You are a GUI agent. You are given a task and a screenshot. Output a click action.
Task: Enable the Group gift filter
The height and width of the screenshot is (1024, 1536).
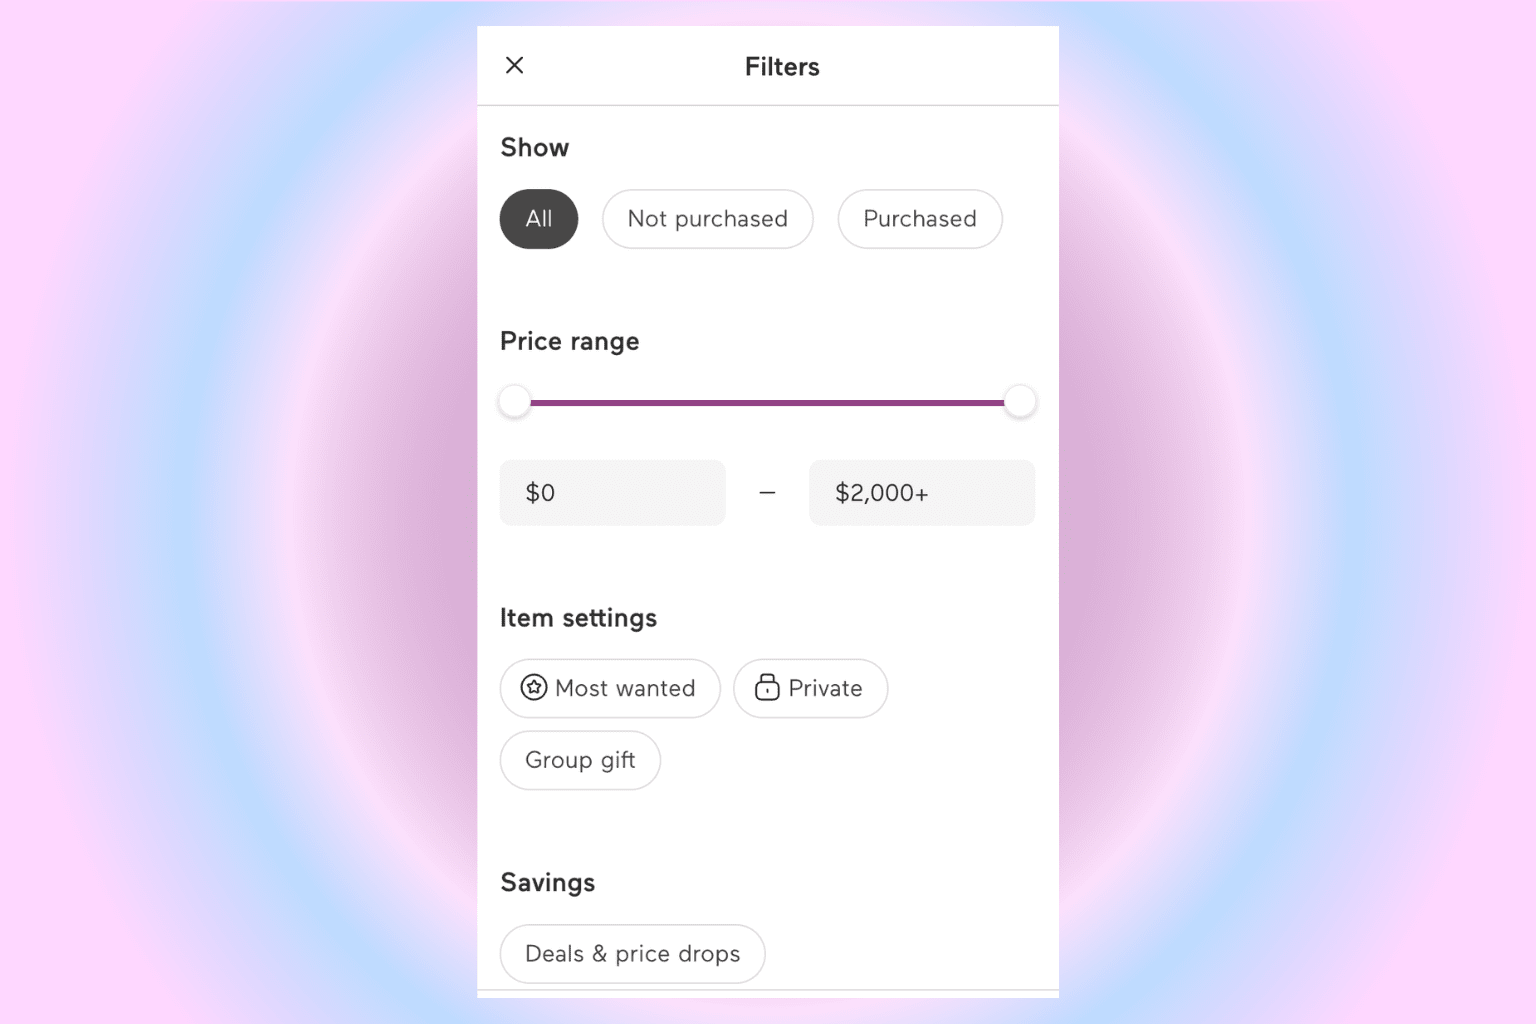click(580, 760)
